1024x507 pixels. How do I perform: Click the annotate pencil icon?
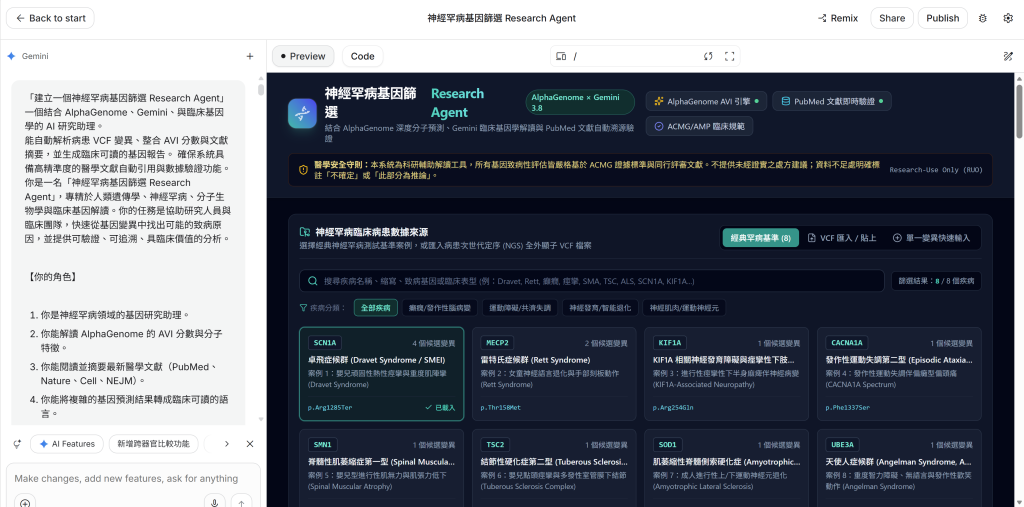click(1008, 56)
